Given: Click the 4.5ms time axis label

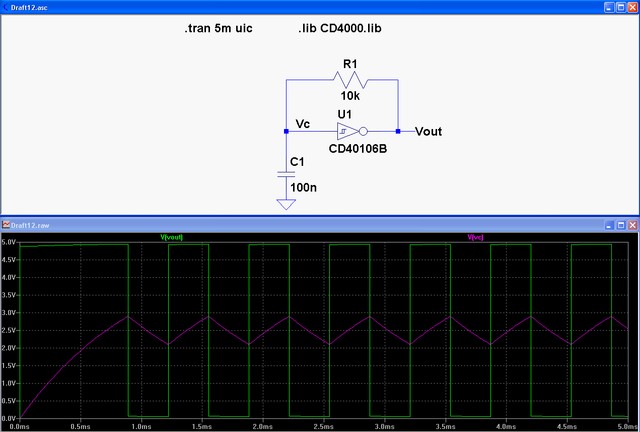Looking at the screenshot, I should pos(567,427).
